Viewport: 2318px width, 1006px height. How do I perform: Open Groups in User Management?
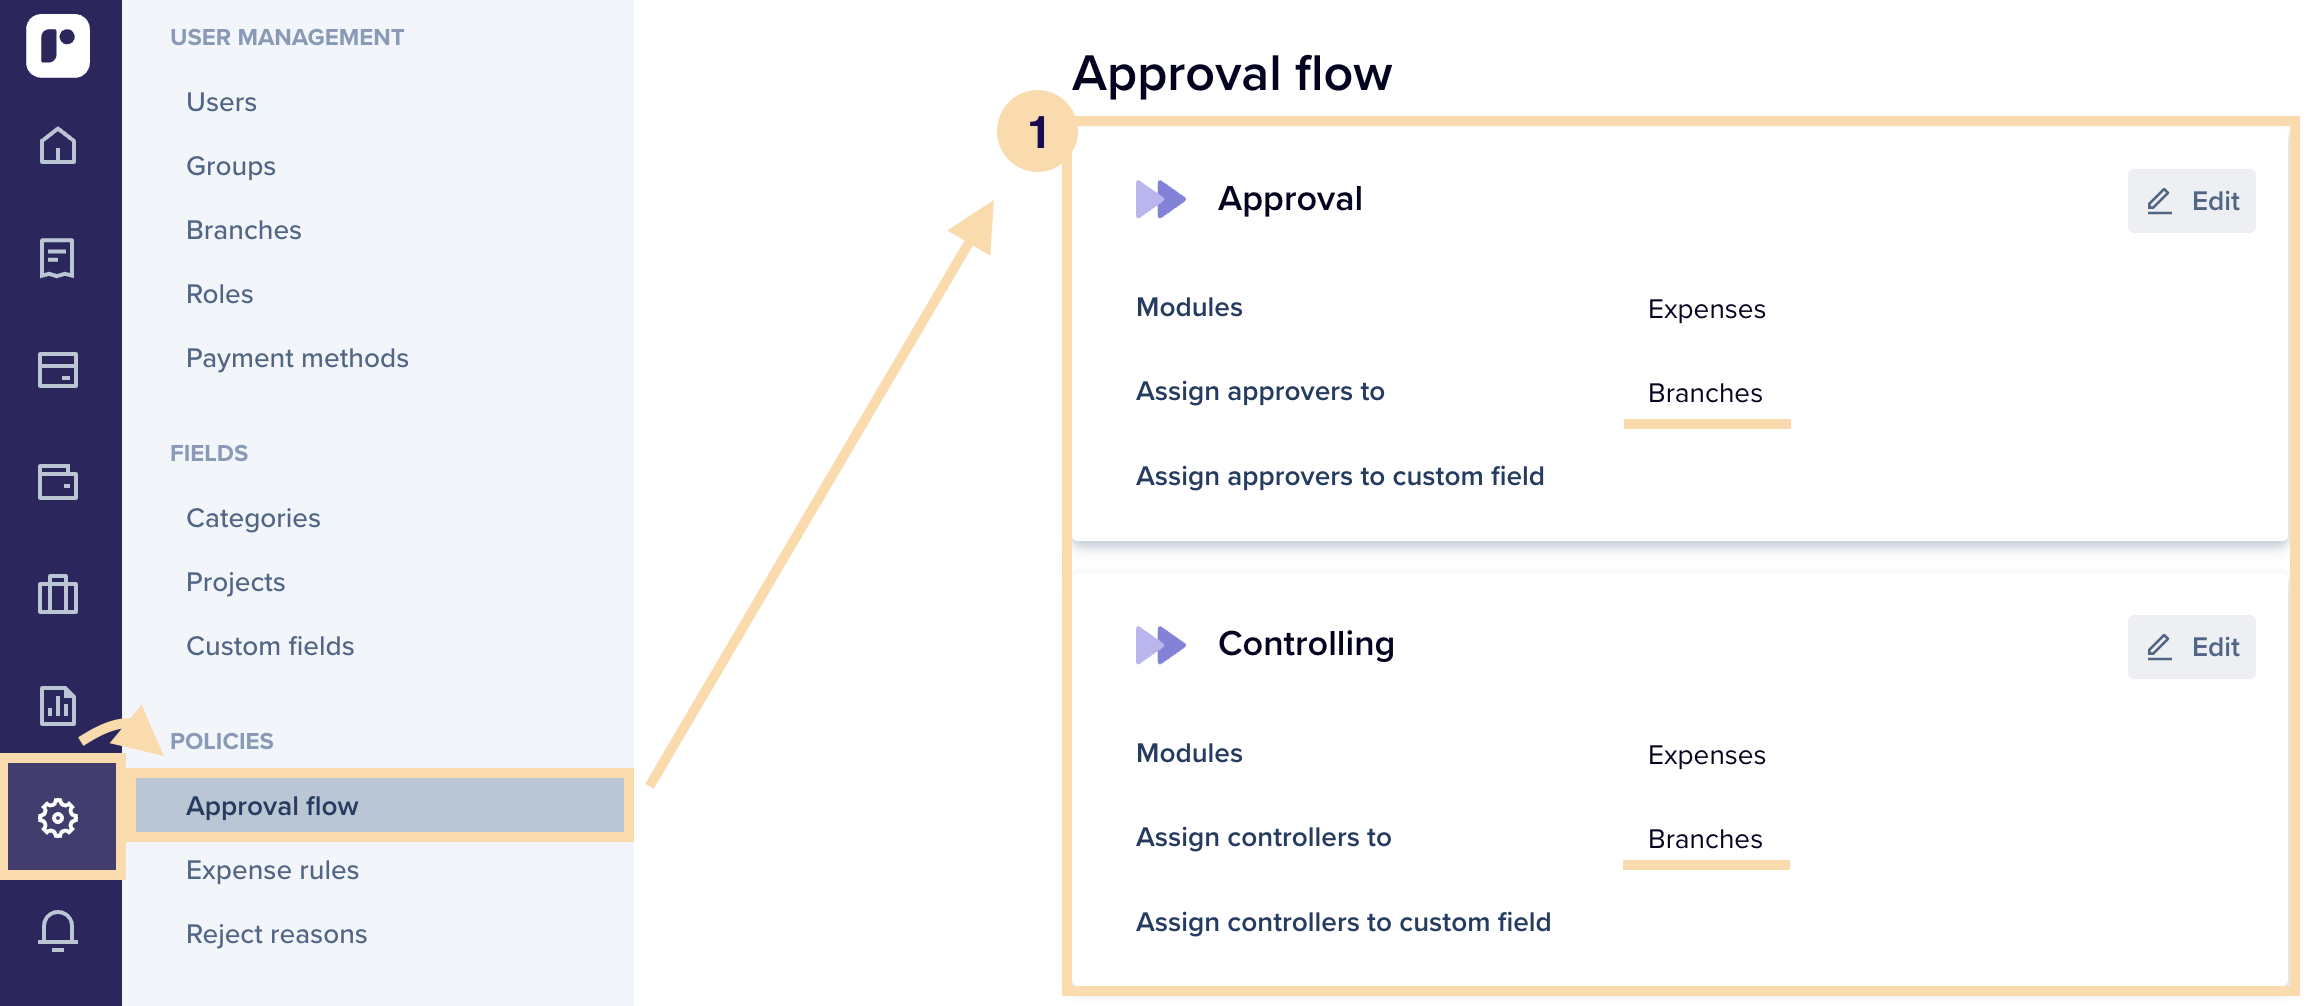231,166
